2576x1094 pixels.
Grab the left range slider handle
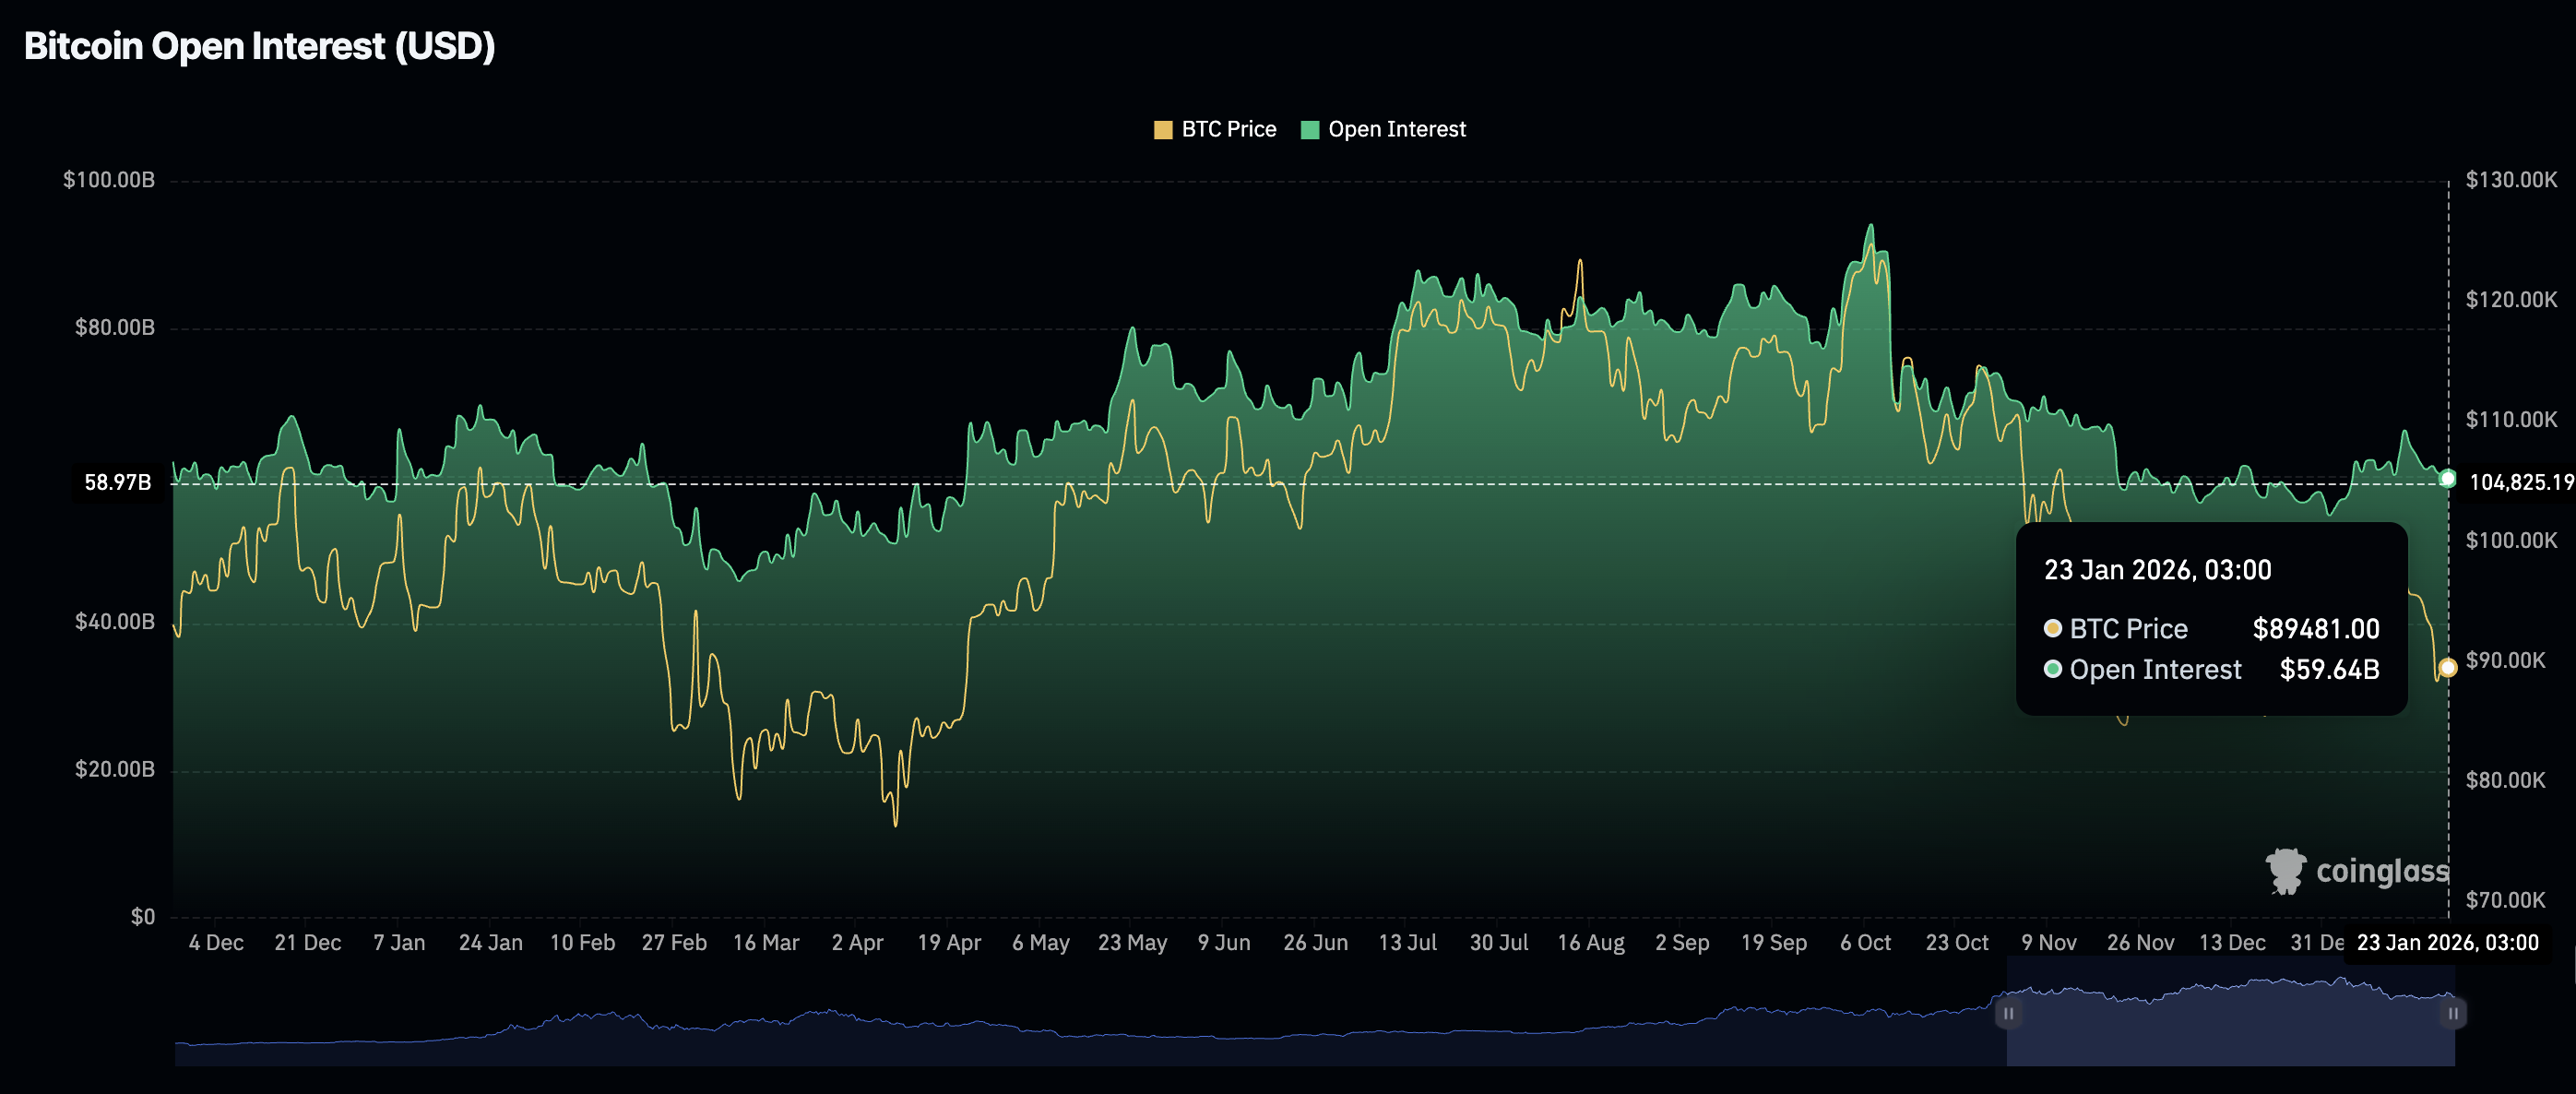[x=2007, y=1013]
